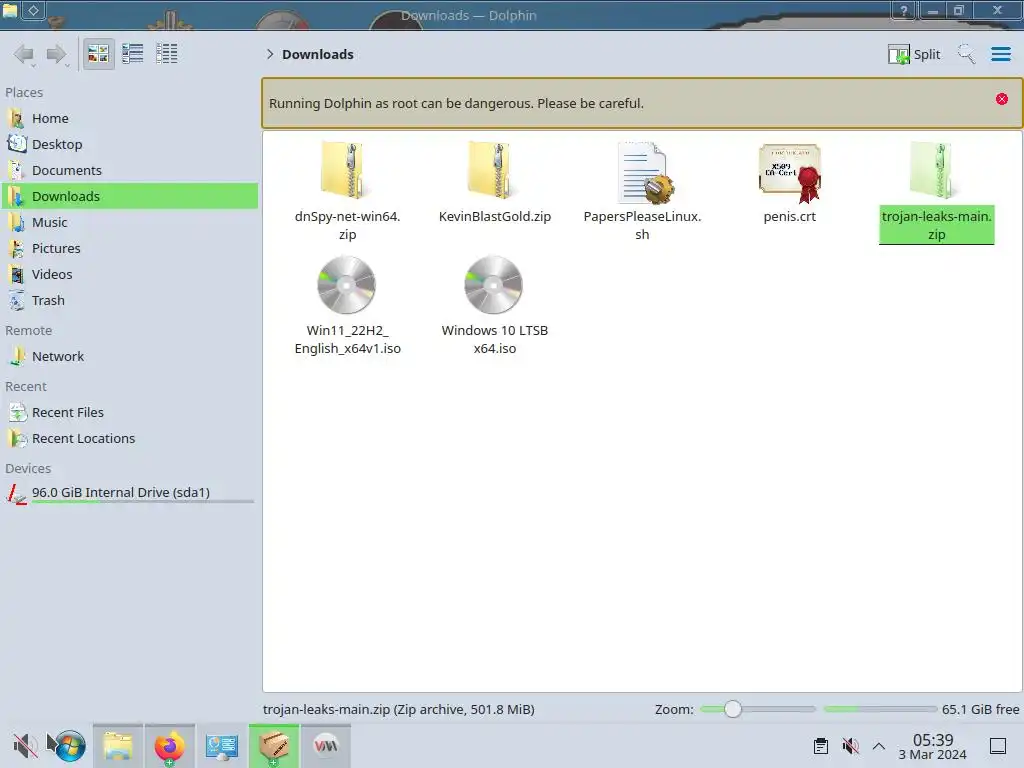Click the Downloads breadcrumb in location bar
The width and height of the screenshot is (1024, 768).
317,54
